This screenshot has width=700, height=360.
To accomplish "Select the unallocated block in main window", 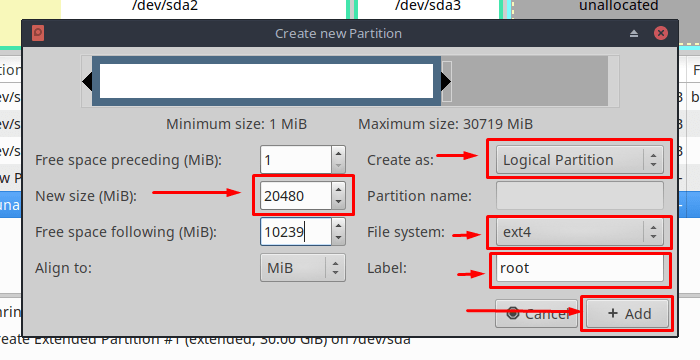I will coord(606,9).
